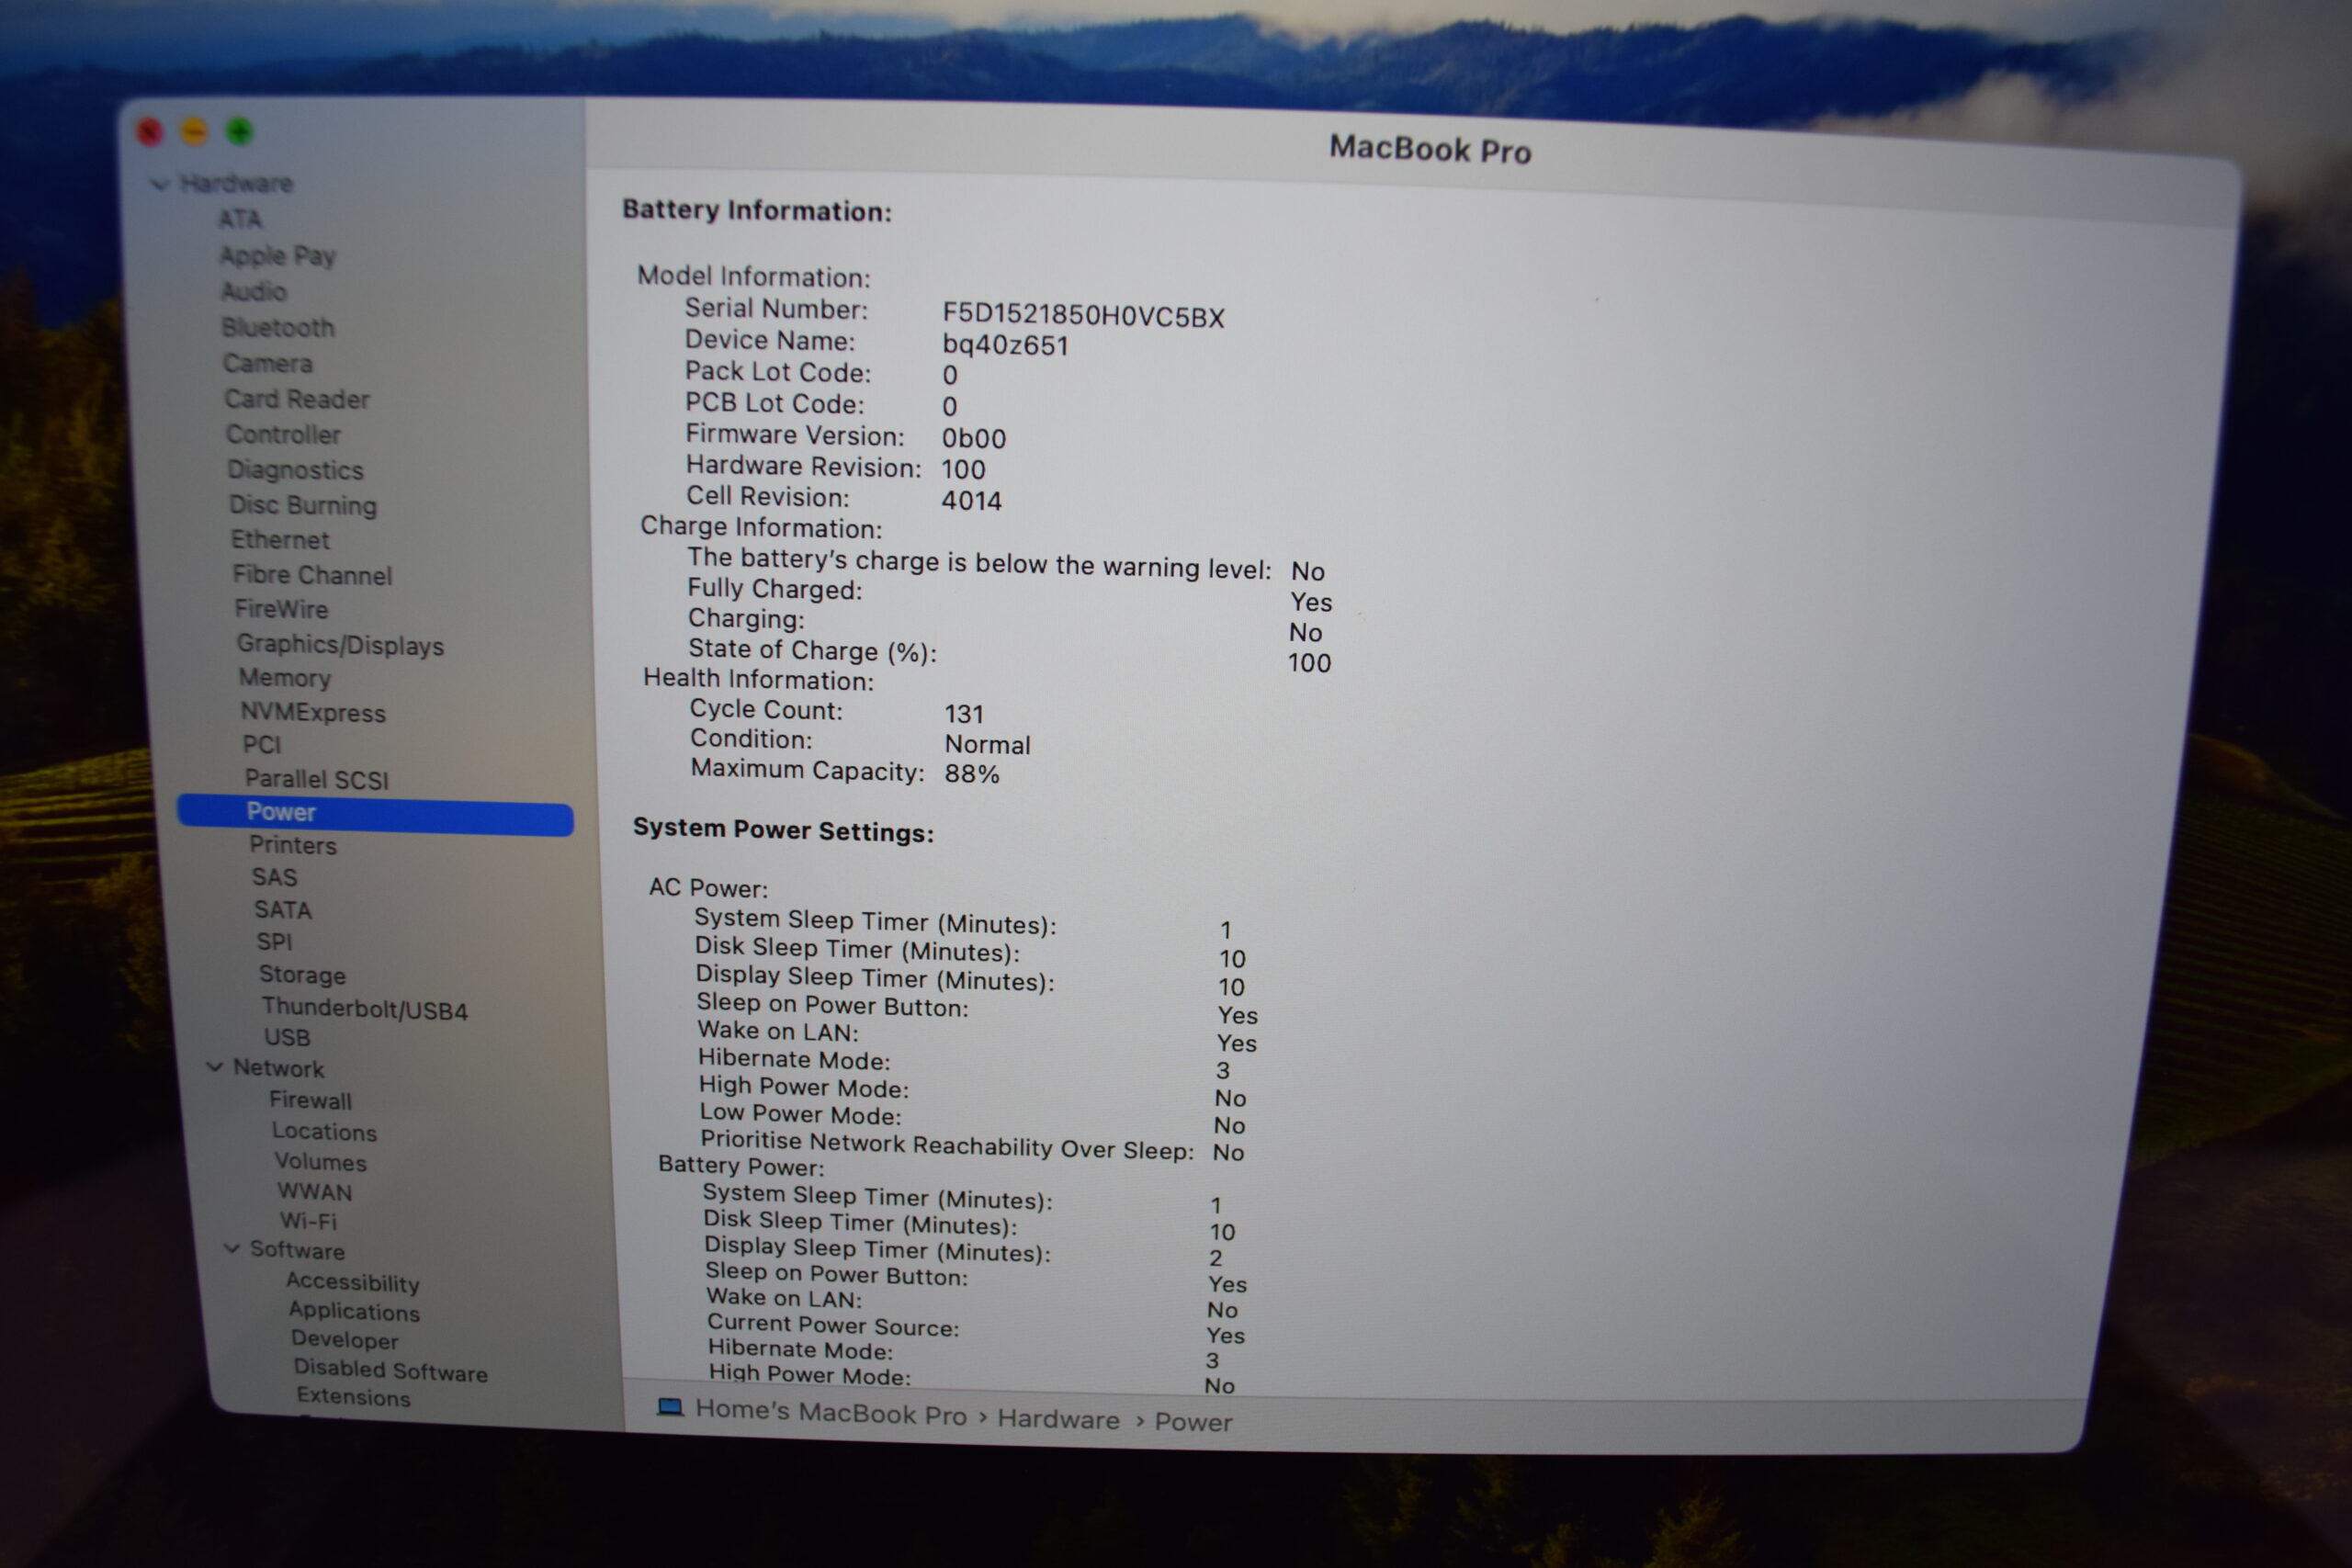Select Bluetooth in the sidebar
Viewport: 2352px width, 1568px height.
tap(278, 327)
